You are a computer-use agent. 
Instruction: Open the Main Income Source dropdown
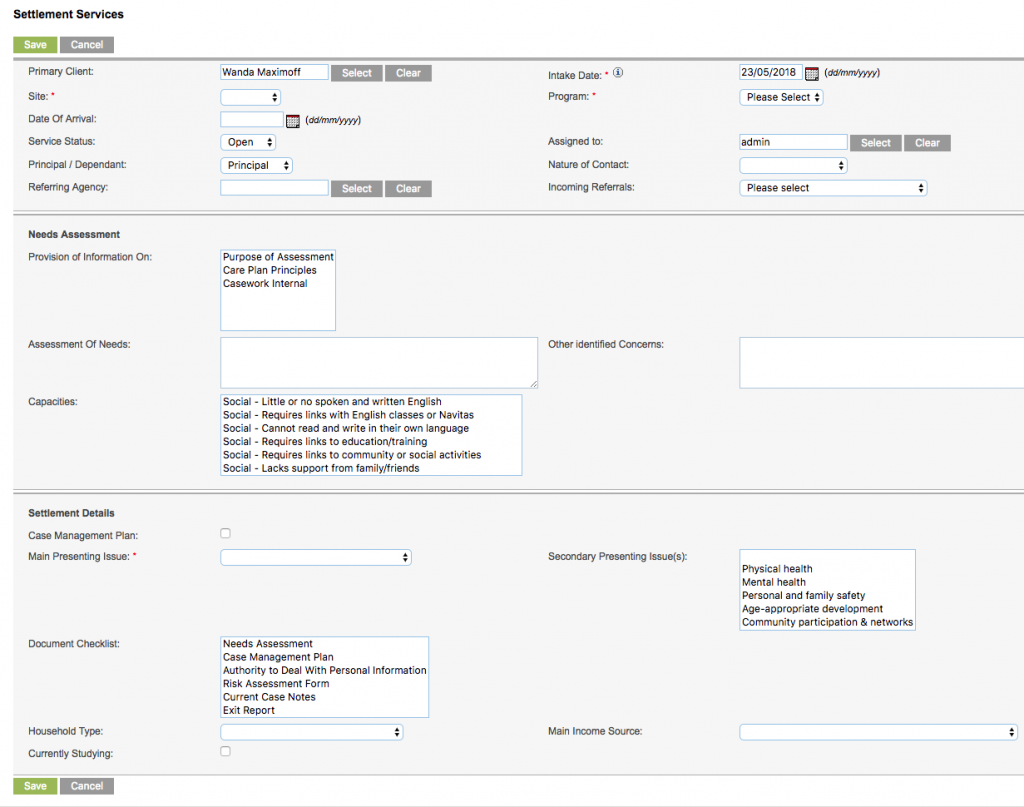[x=877, y=731]
